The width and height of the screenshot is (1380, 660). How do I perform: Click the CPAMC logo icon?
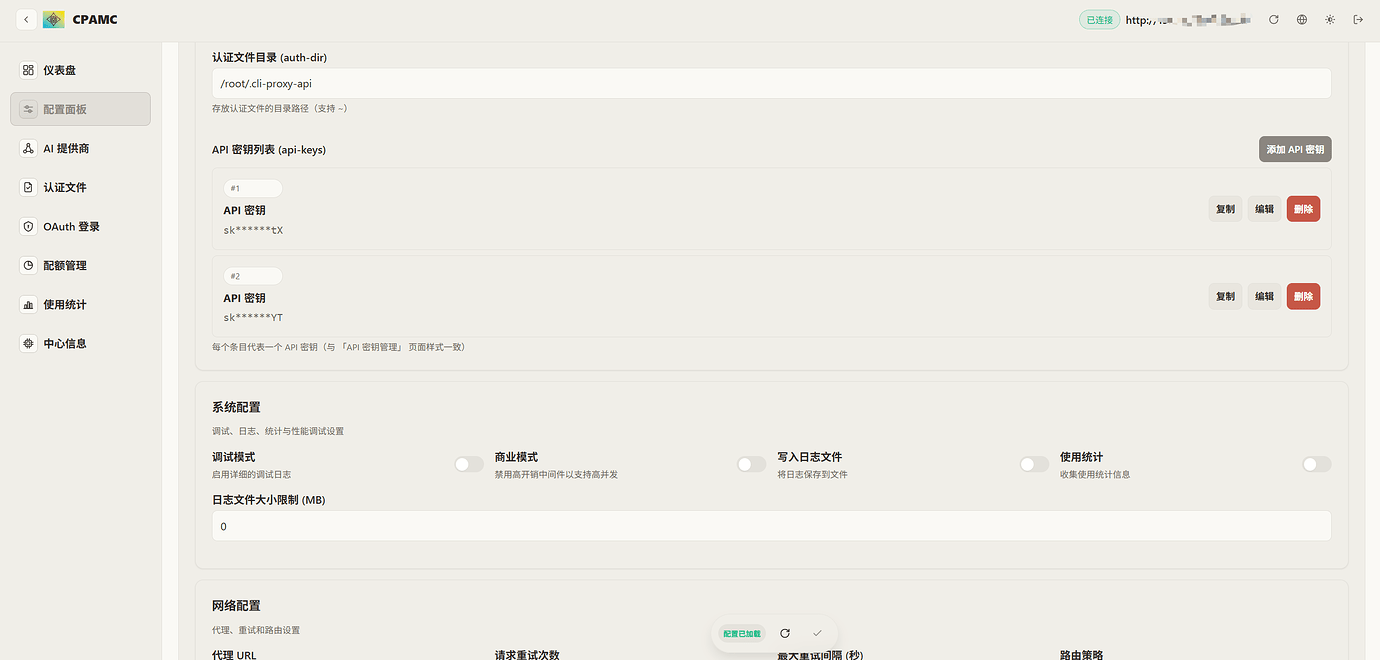tap(54, 19)
